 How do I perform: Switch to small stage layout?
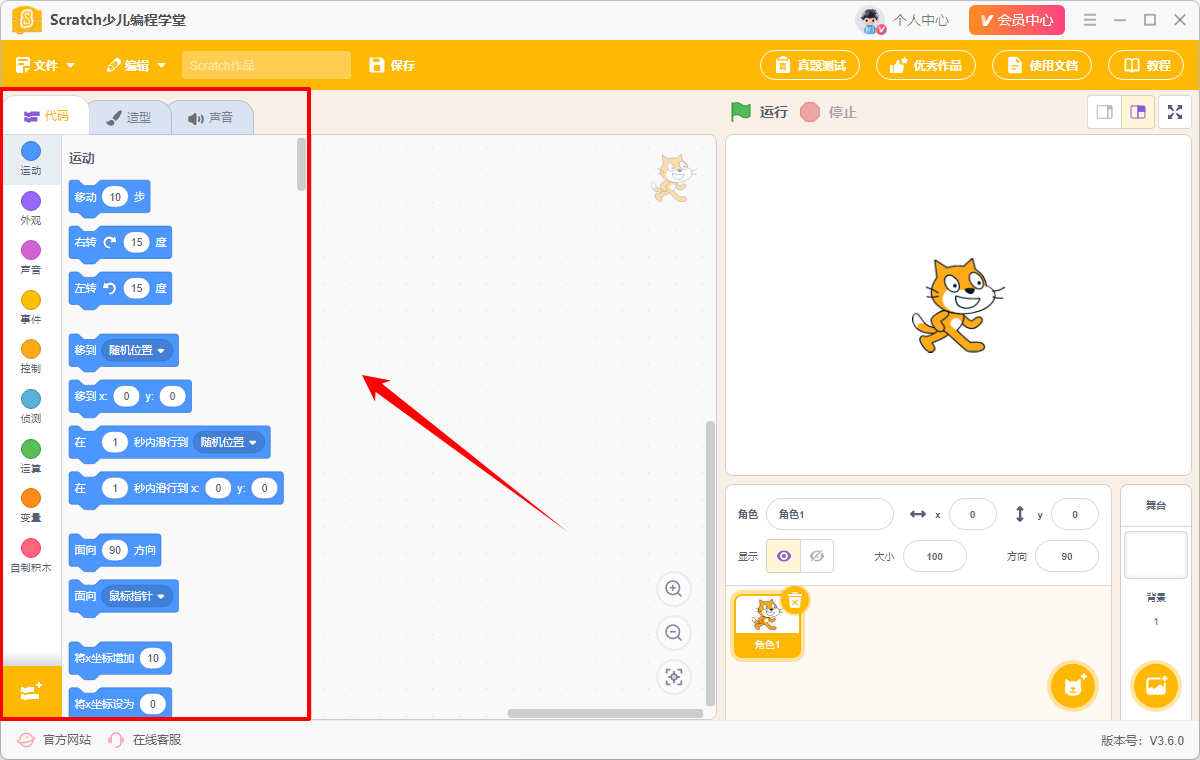[x=1105, y=112]
